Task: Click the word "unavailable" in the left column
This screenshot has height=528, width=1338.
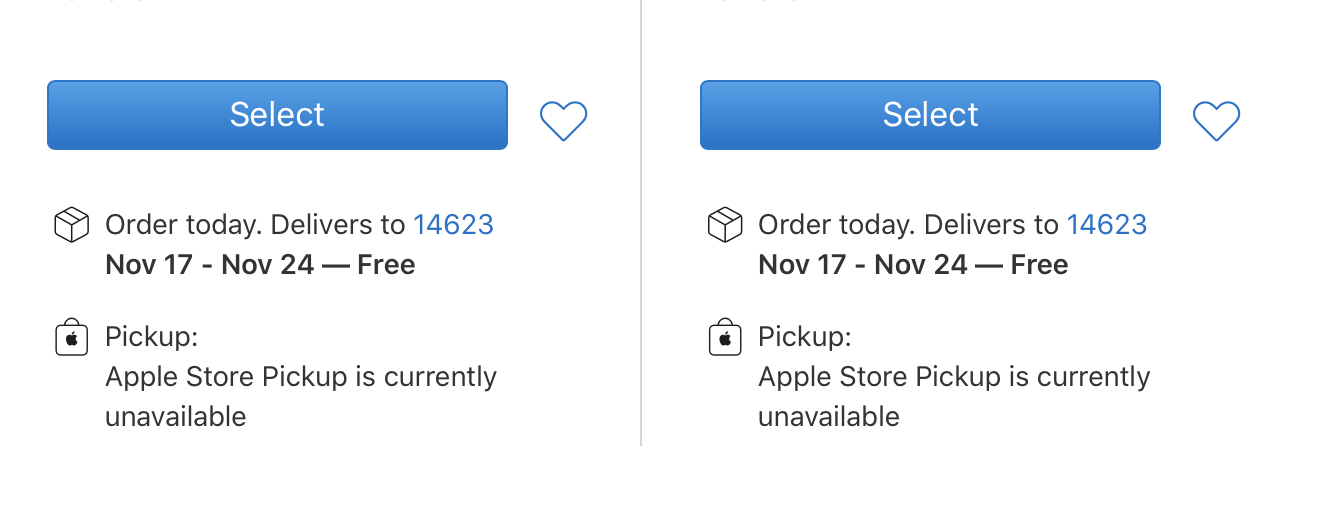Action: click(176, 417)
